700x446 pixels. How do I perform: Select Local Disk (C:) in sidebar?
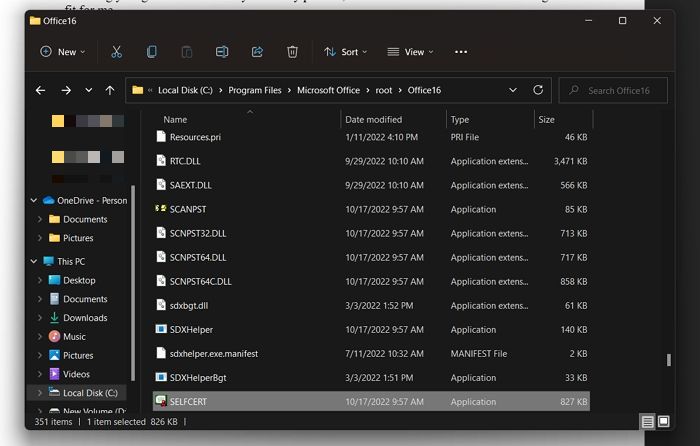90,393
